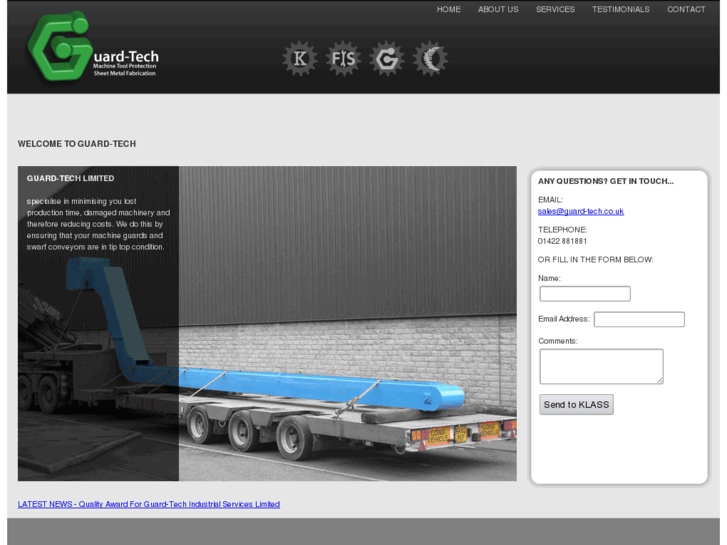Screen dimensions: 727x545
Task: Click the 'specialise in minimising' description paragraph
Action: point(98,224)
